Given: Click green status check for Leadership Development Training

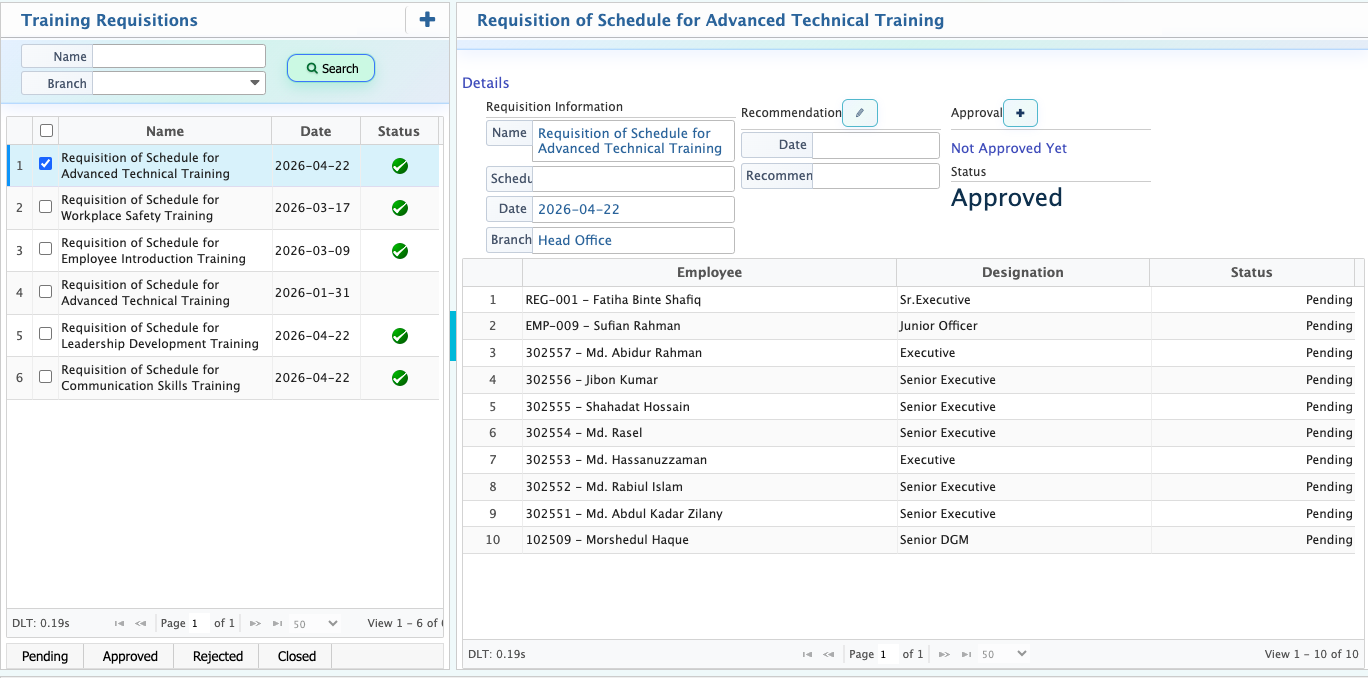Looking at the screenshot, I should coord(400,336).
